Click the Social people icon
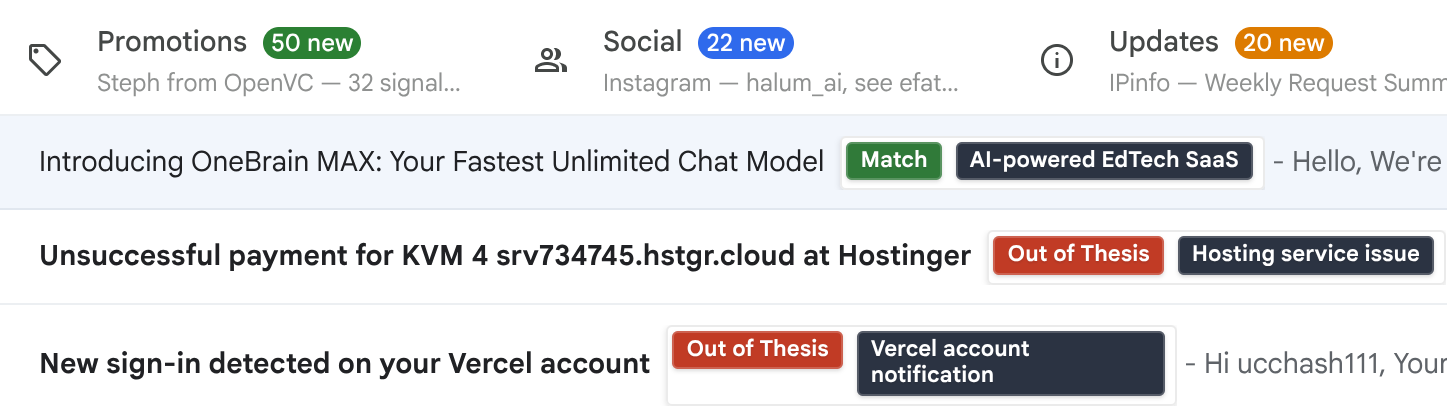Image resolution: width=1447 pixels, height=417 pixels. (x=550, y=61)
